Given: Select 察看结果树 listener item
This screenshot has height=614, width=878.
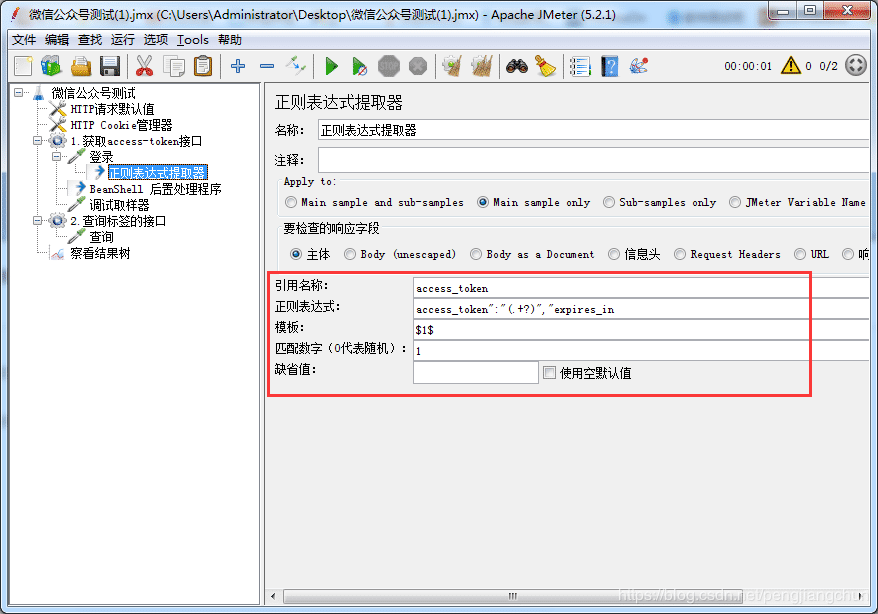Looking at the screenshot, I should [100, 253].
